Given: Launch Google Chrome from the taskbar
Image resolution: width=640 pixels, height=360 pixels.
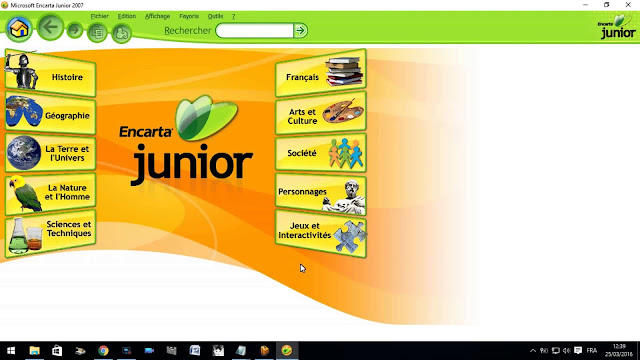Looking at the screenshot, I should (x=103, y=351).
